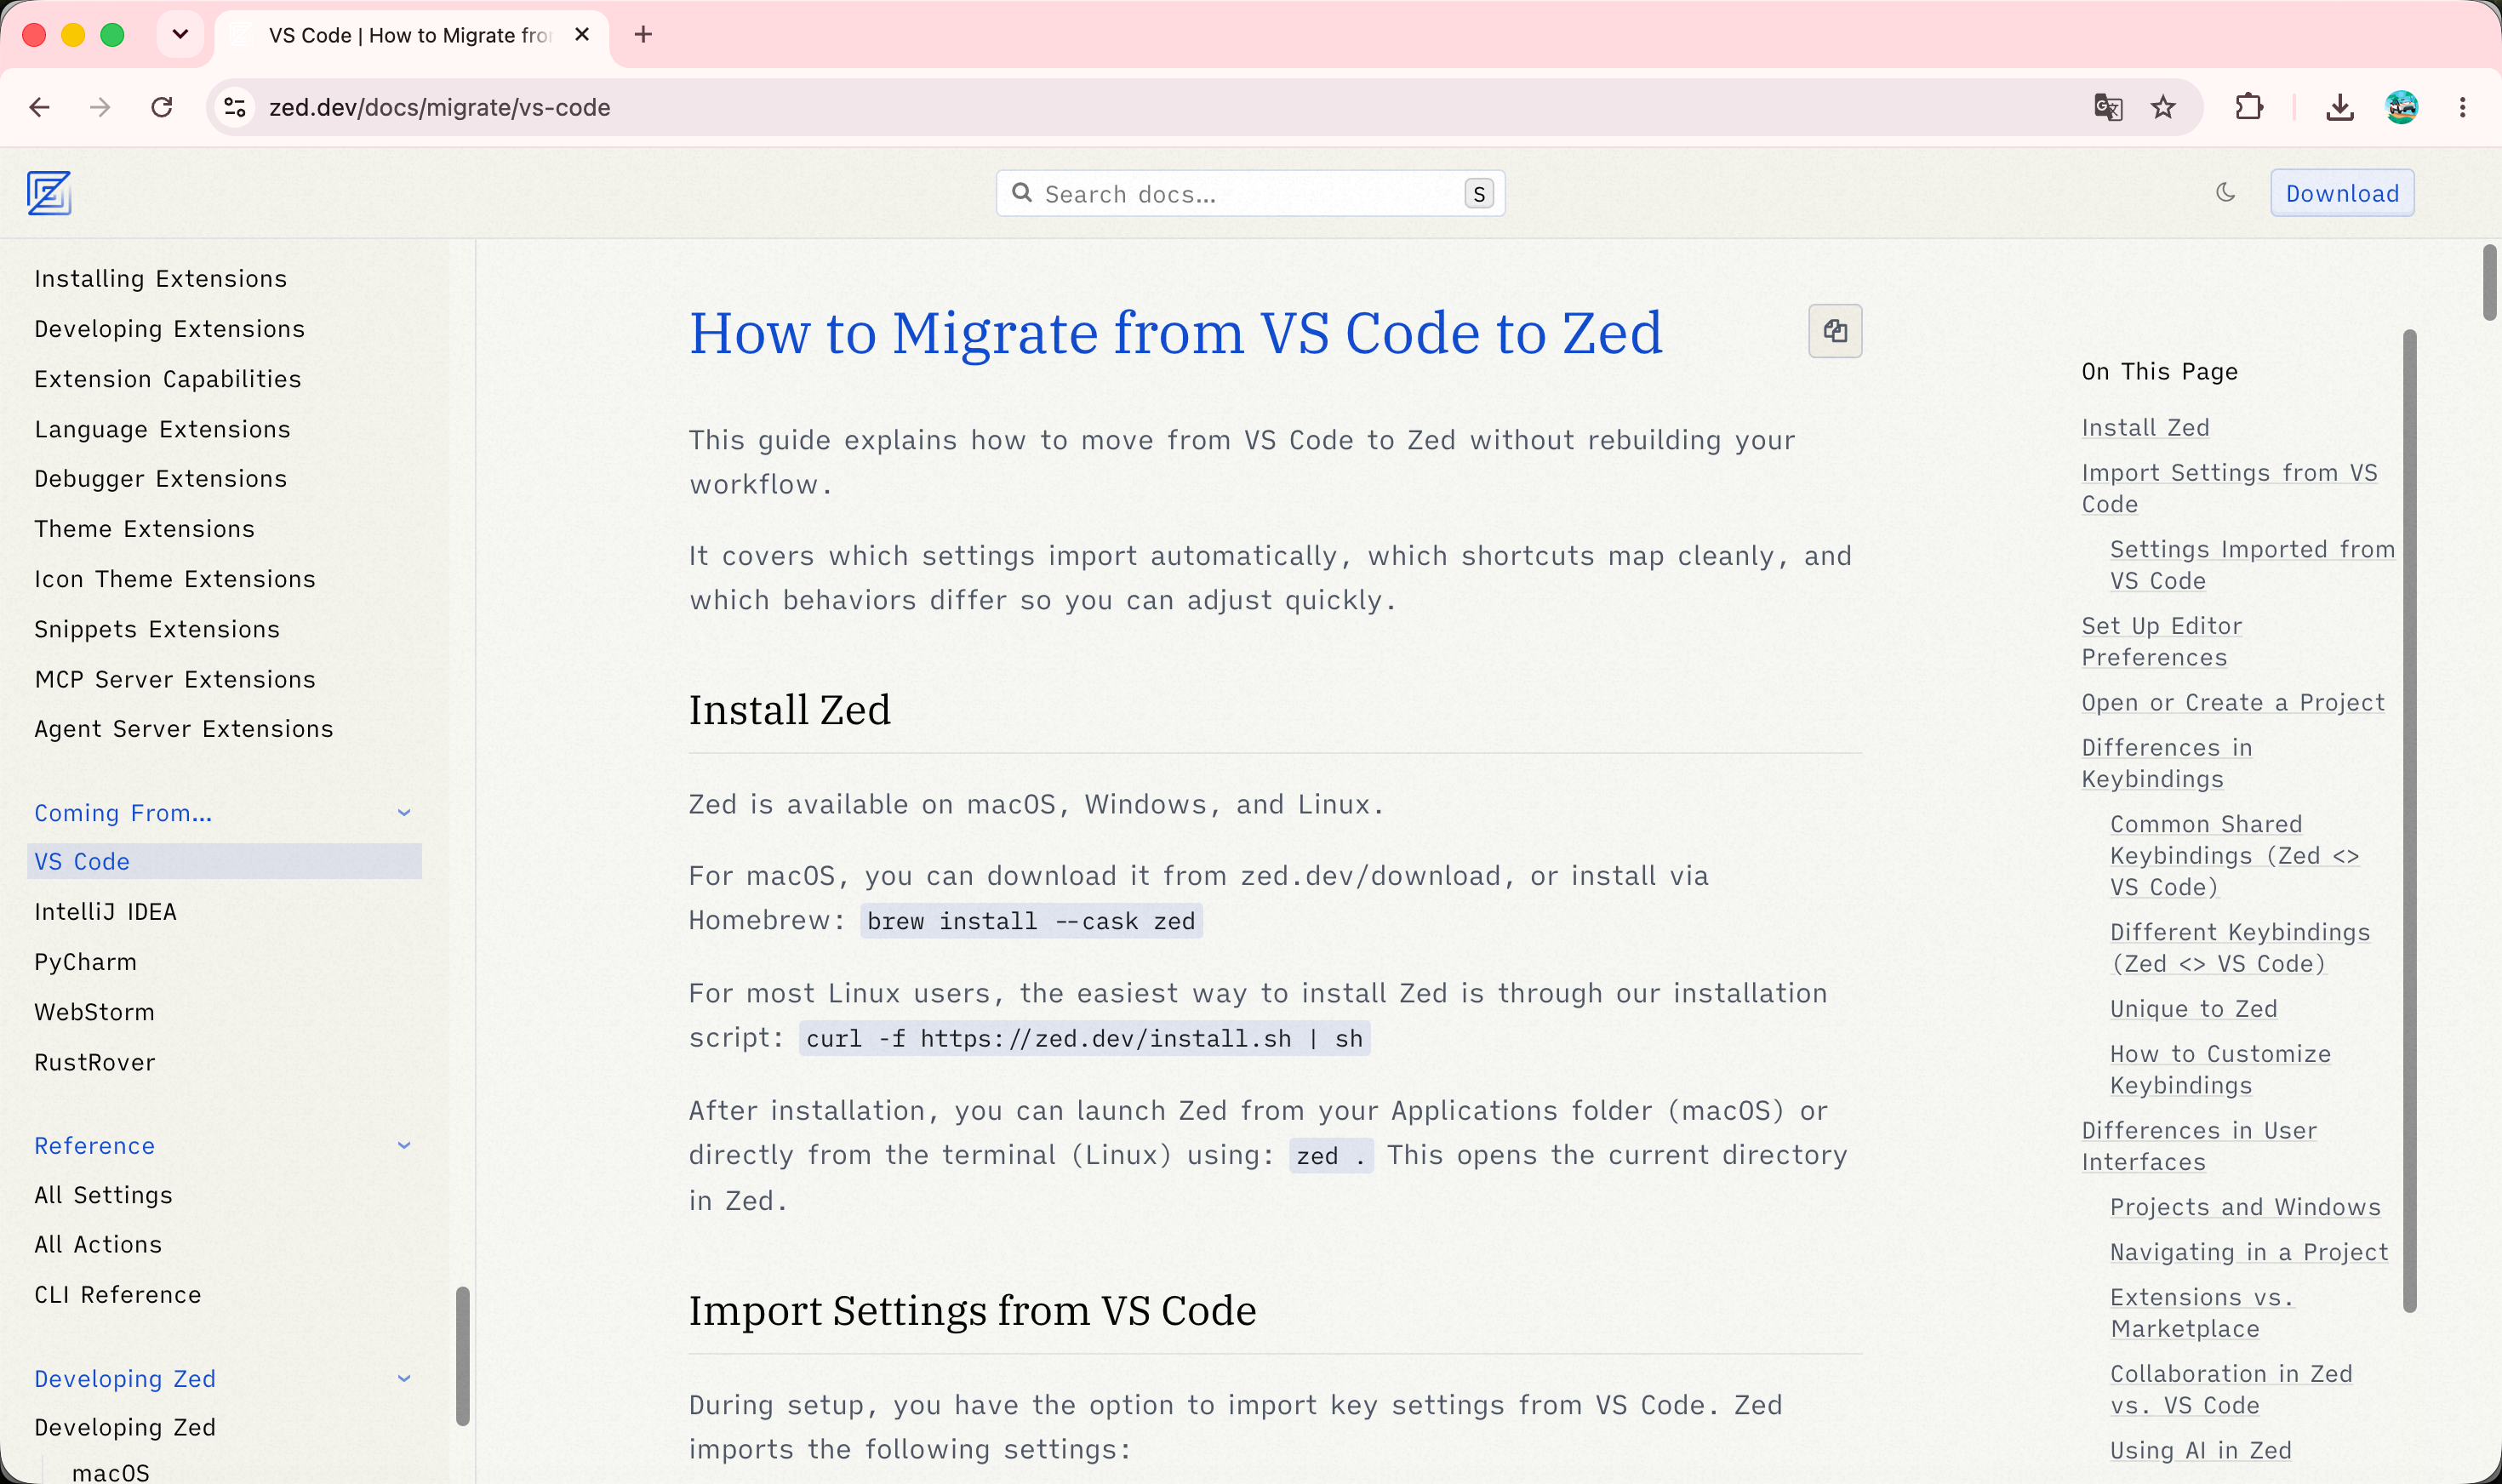2502x1484 pixels.
Task: Open browser downloads icon
Action: pos(2340,107)
